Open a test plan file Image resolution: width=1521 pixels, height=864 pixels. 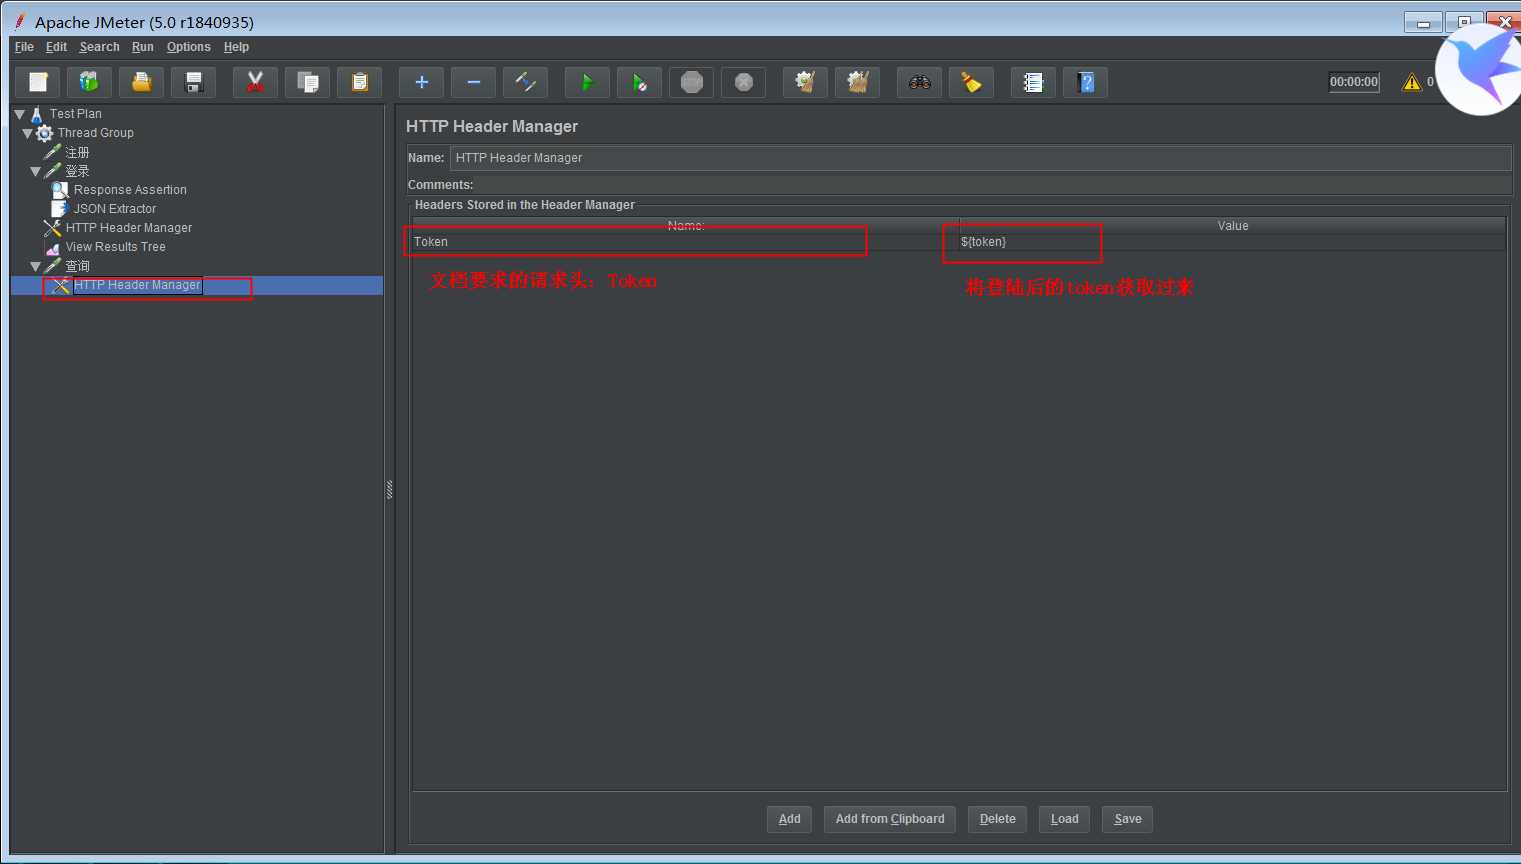pos(142,82)
